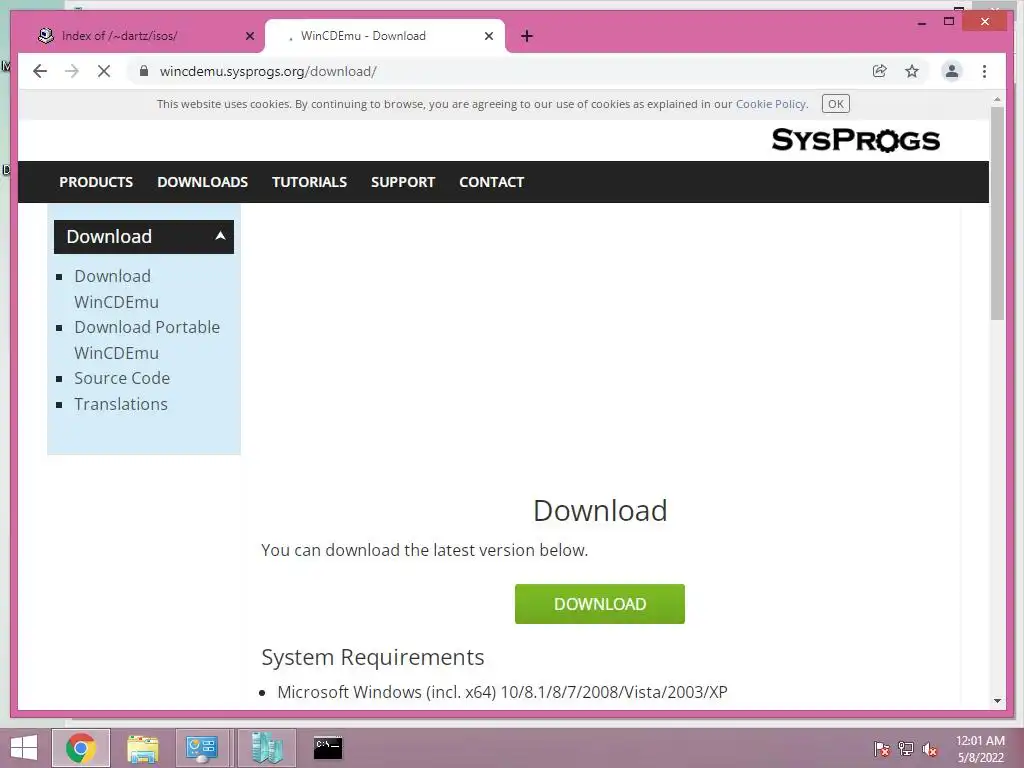The height and width of the screenshot is (768, 1024).
Task: Click the muted volume tray icon
Action: coord(930,749)
